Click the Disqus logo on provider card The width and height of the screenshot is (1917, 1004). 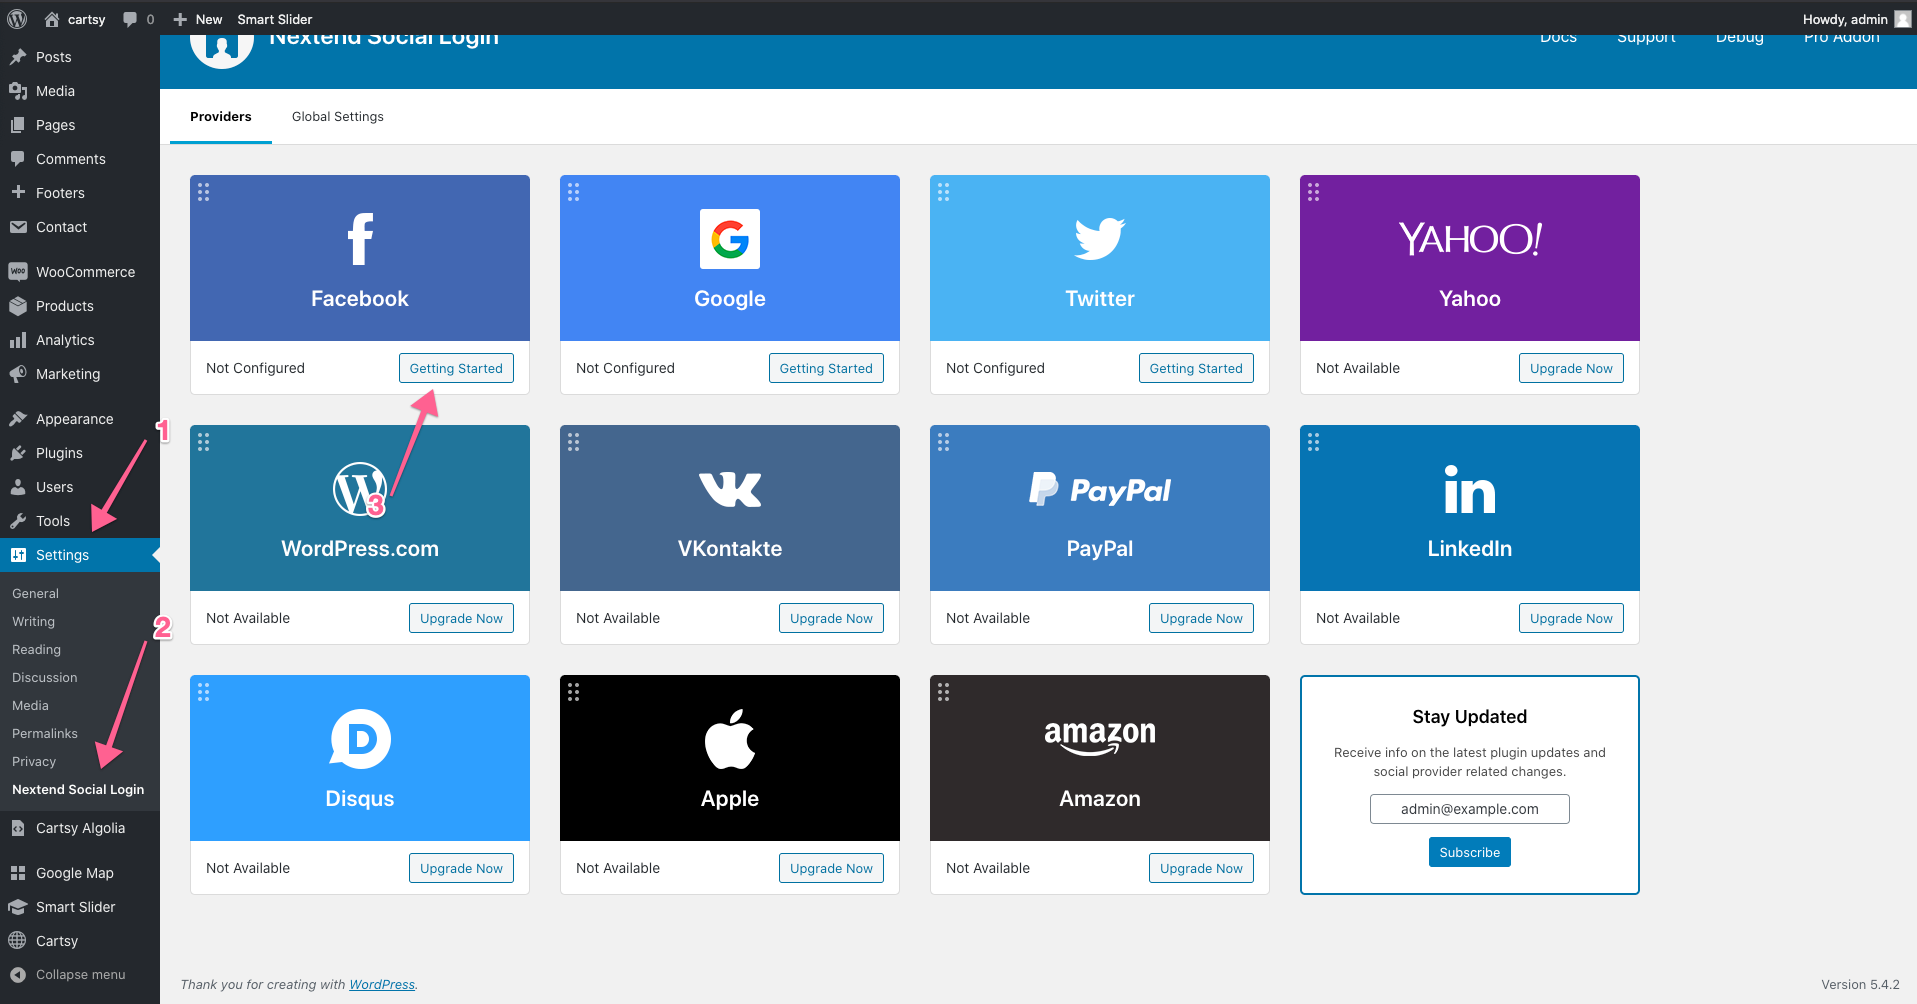360,739
